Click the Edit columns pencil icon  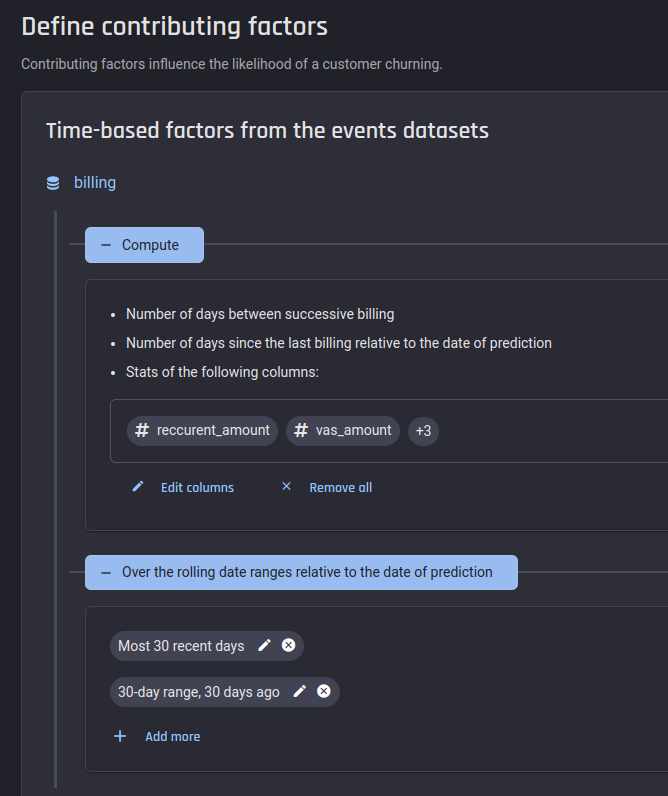[138, 487]
